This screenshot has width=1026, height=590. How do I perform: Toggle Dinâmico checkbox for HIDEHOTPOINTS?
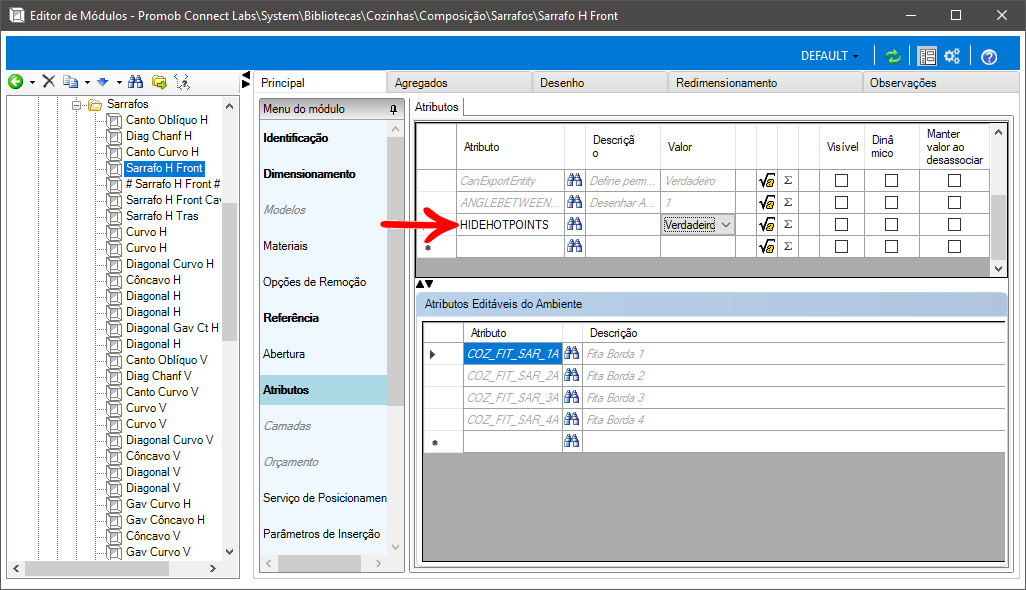coord(891,224)
